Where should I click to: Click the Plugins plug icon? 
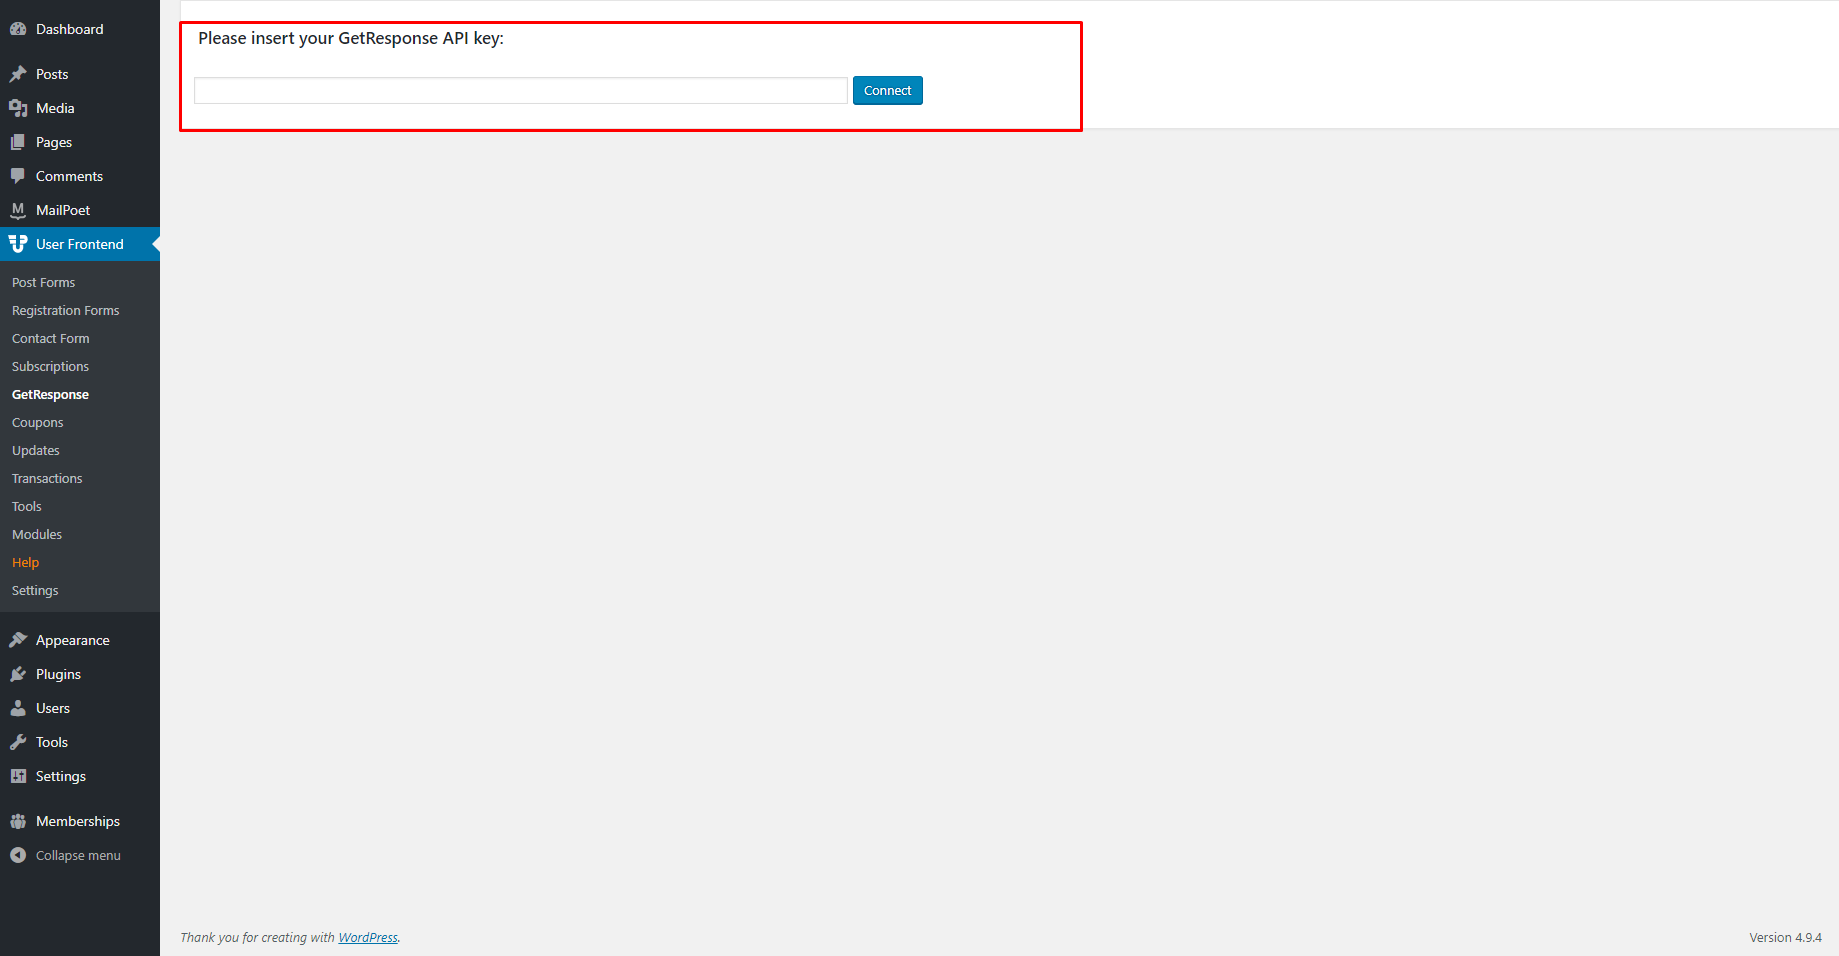click(x=18, y=674)
